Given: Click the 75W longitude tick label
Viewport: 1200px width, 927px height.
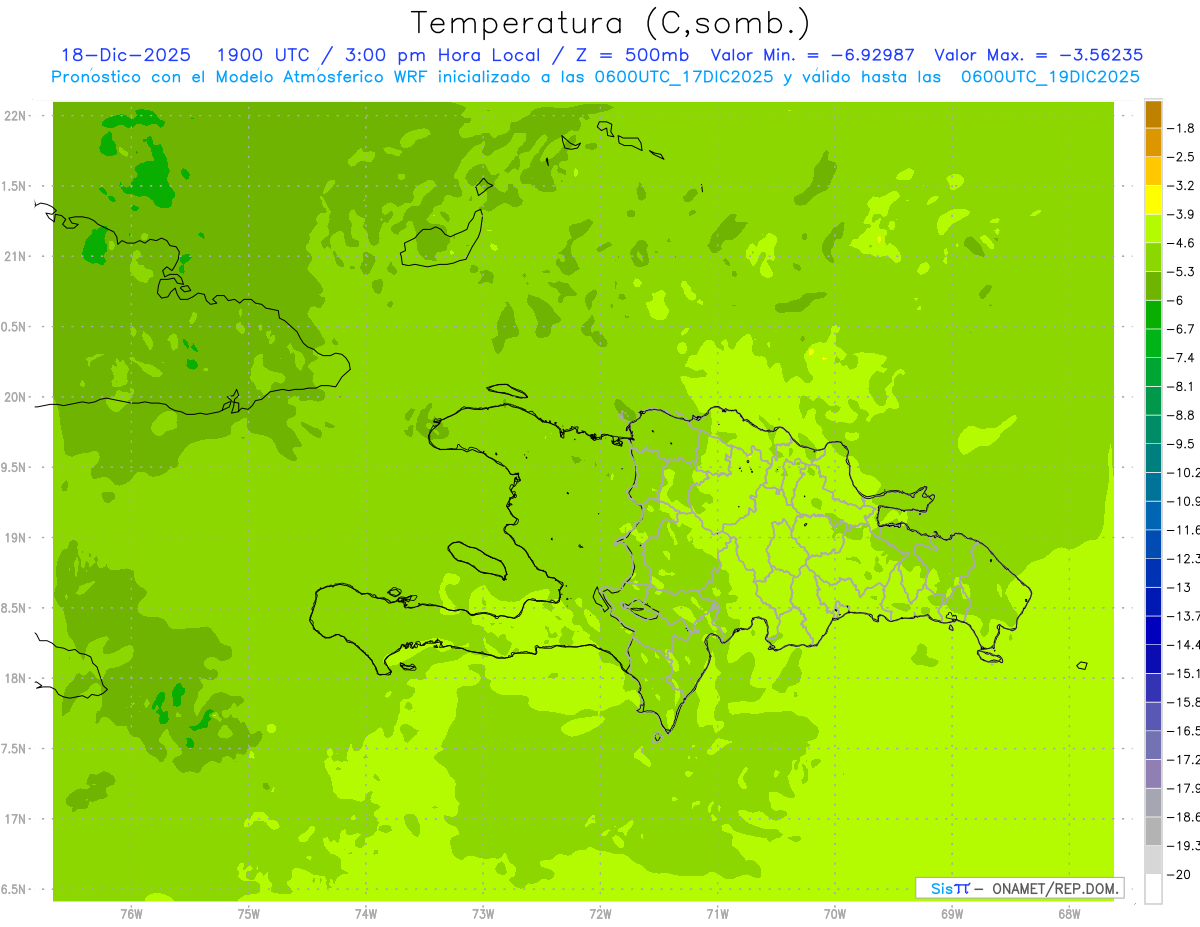Looking at the screenshot, I should pyautogui.click(x=248, y=913).
